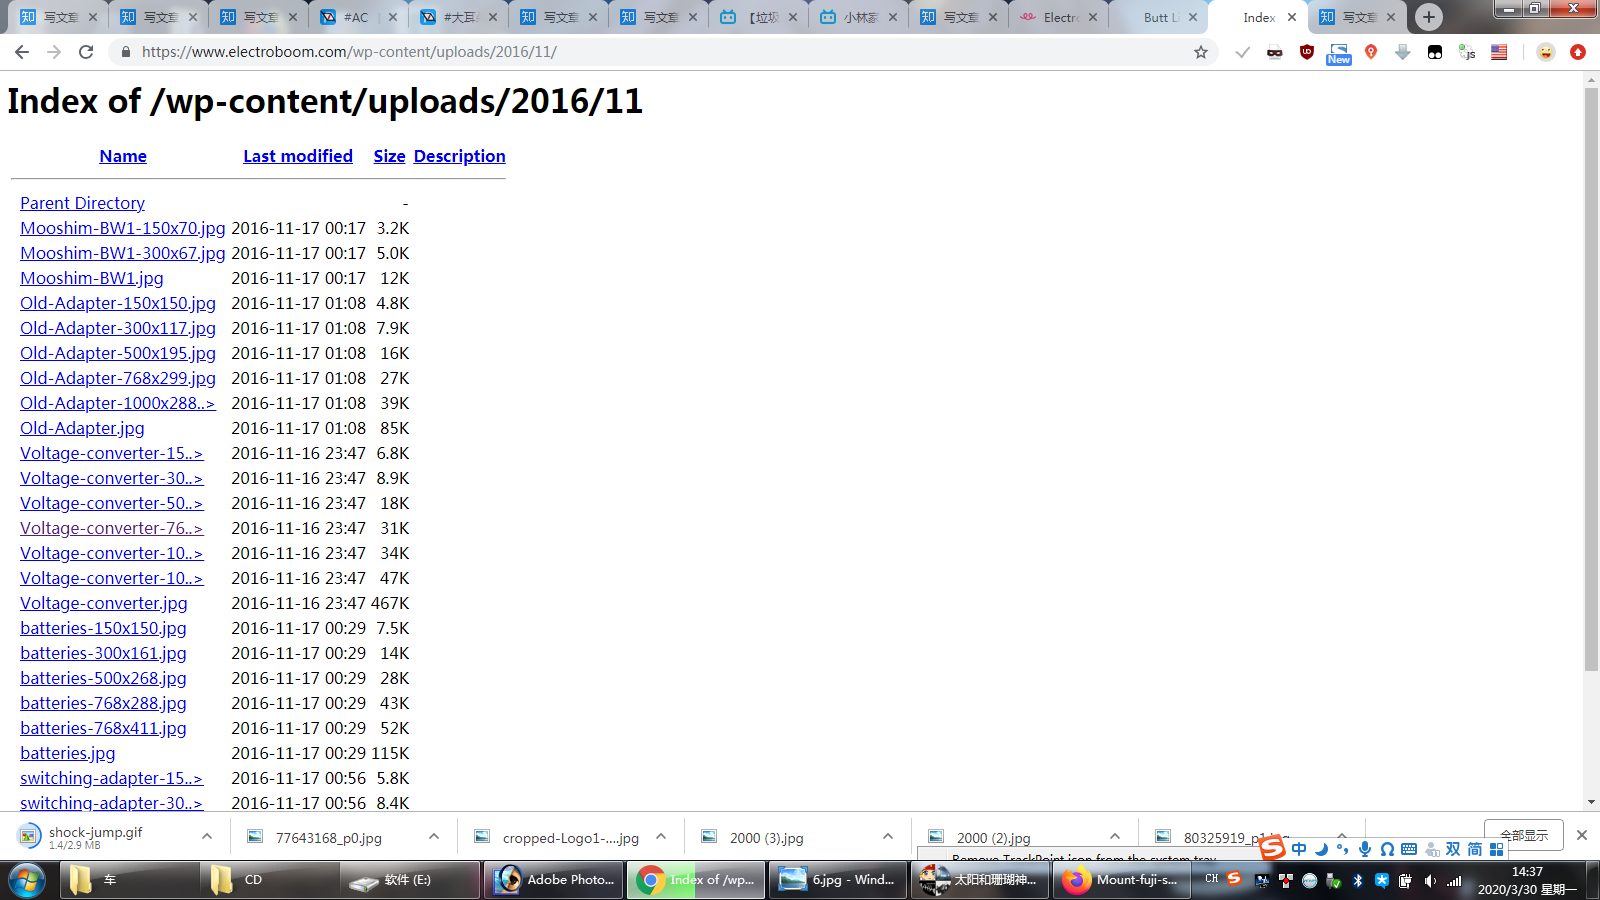This screenshot has width=1600, height=900.
Task: Switch to the 【垃圾 bilibili tab
Action: point(758,17)
